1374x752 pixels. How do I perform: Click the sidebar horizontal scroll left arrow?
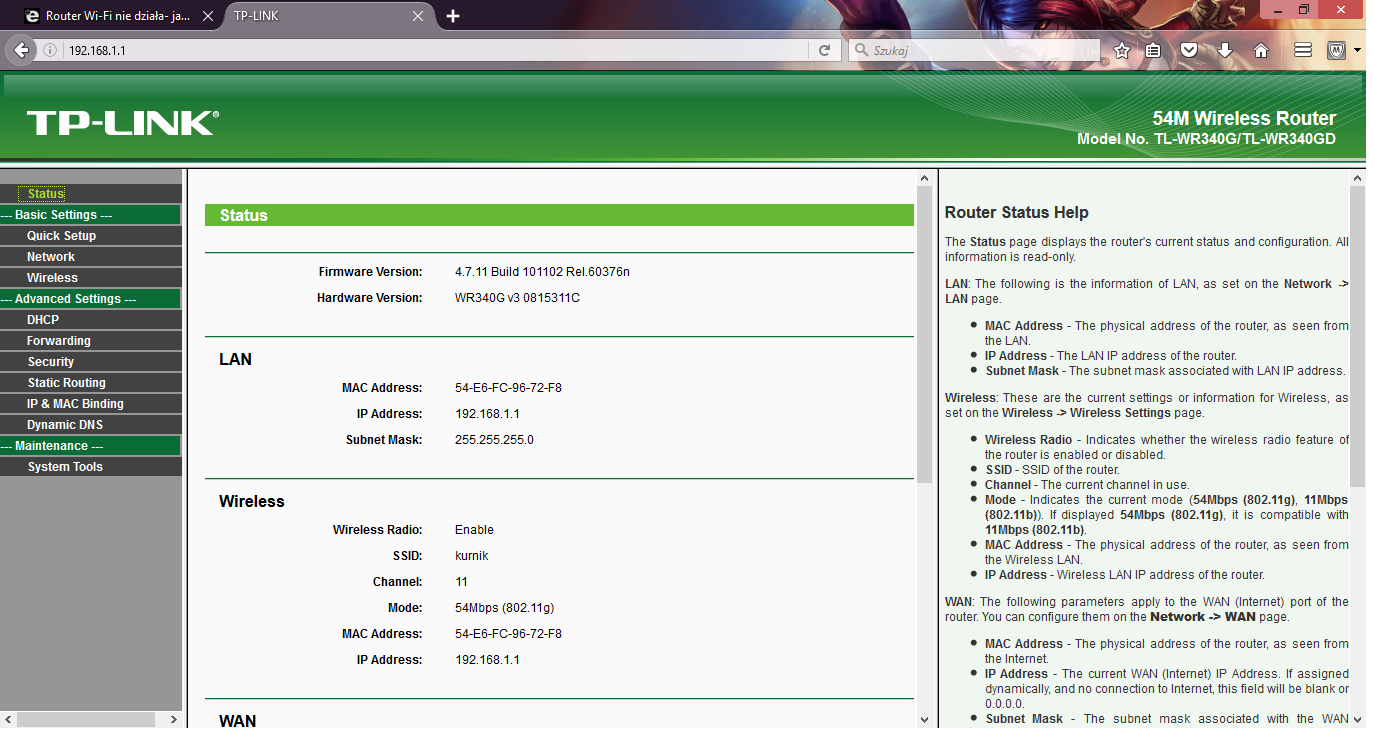(x=8, y=719)
